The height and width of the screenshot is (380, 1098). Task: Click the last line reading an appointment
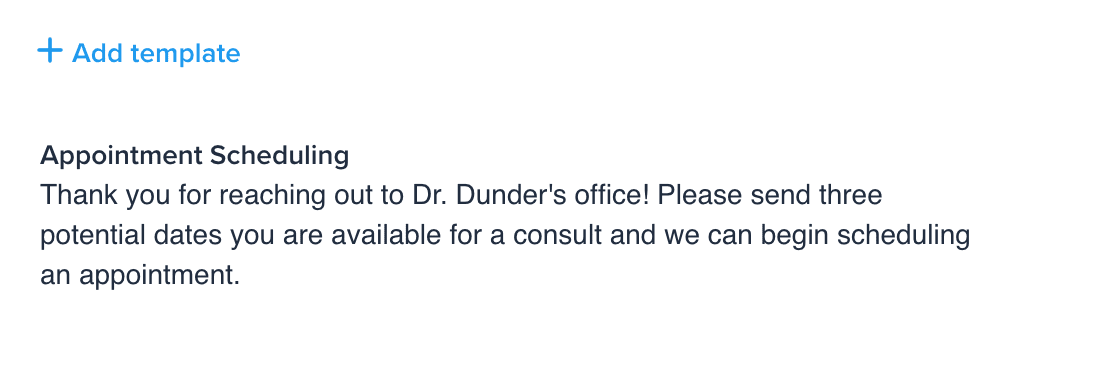140,276
